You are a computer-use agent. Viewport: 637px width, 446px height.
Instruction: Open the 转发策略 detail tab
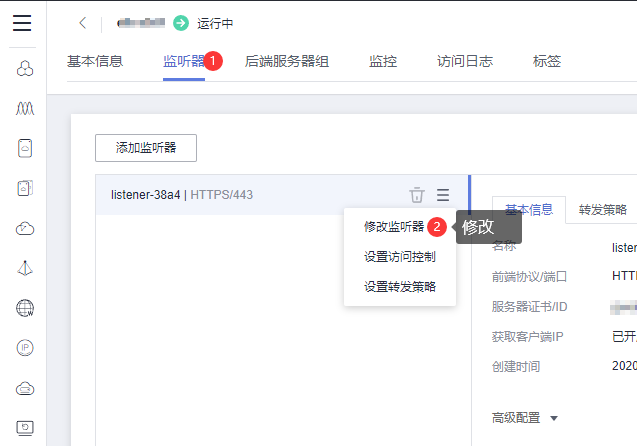click(602, 210)
